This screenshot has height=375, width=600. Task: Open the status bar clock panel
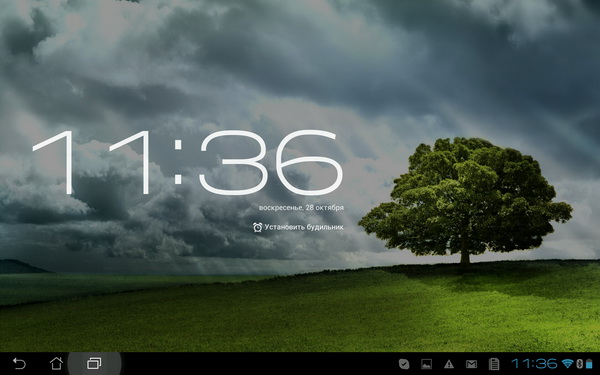534,364
